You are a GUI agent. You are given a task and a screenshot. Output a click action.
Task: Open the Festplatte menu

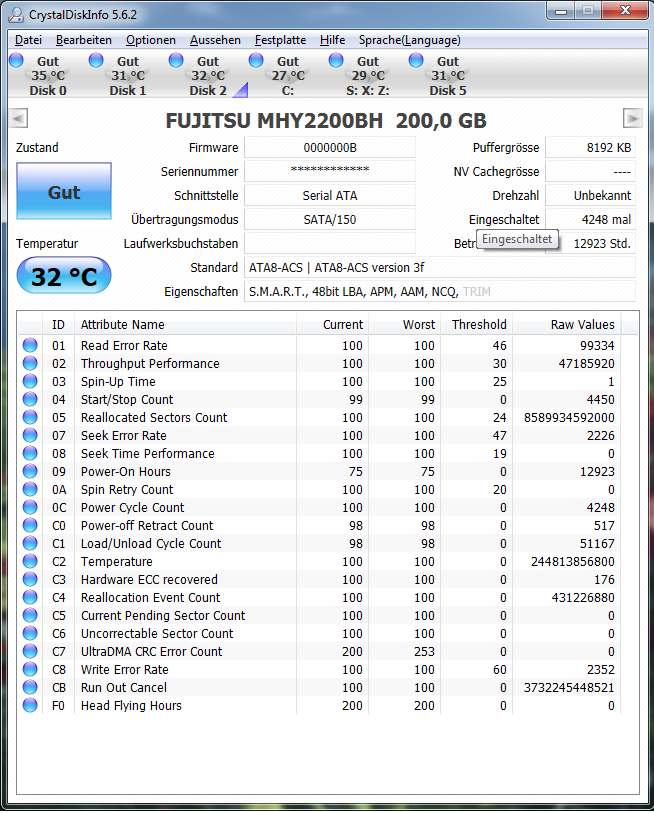click(x=280, y=40)
